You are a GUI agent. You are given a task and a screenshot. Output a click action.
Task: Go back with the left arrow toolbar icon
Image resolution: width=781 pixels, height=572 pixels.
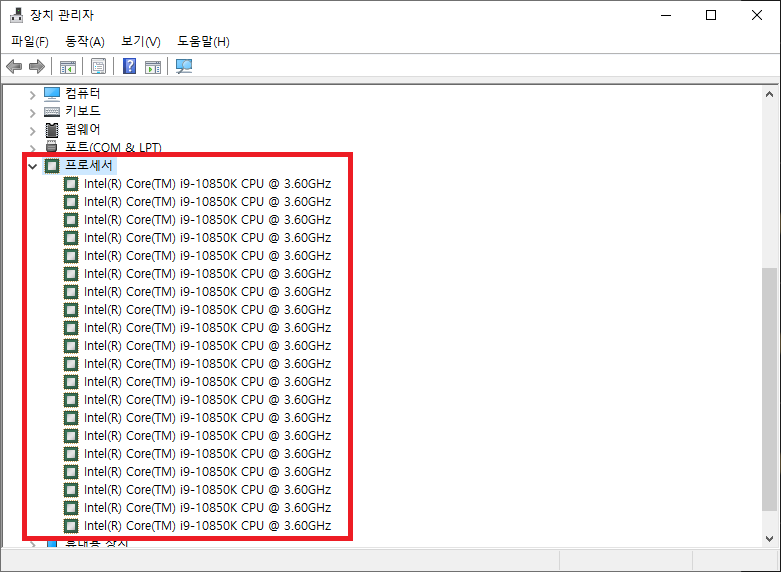point(14,66)
